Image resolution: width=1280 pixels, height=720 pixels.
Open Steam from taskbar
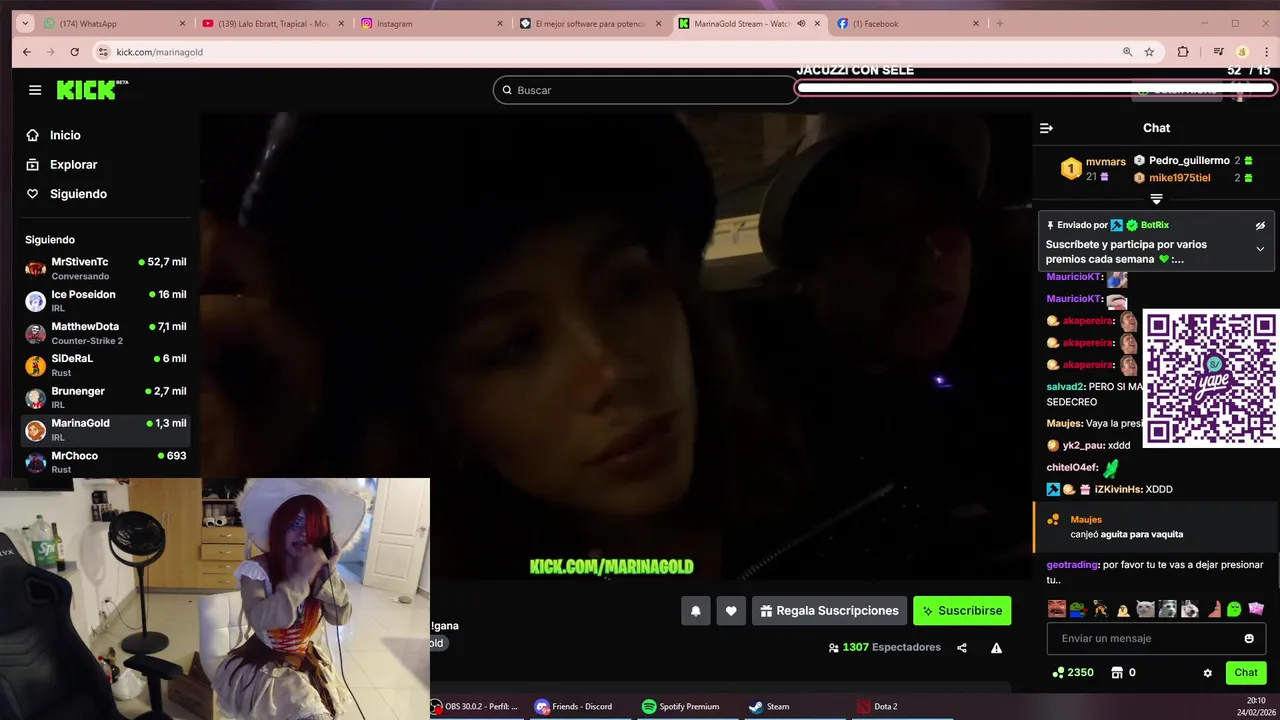(x=770, y=707)
